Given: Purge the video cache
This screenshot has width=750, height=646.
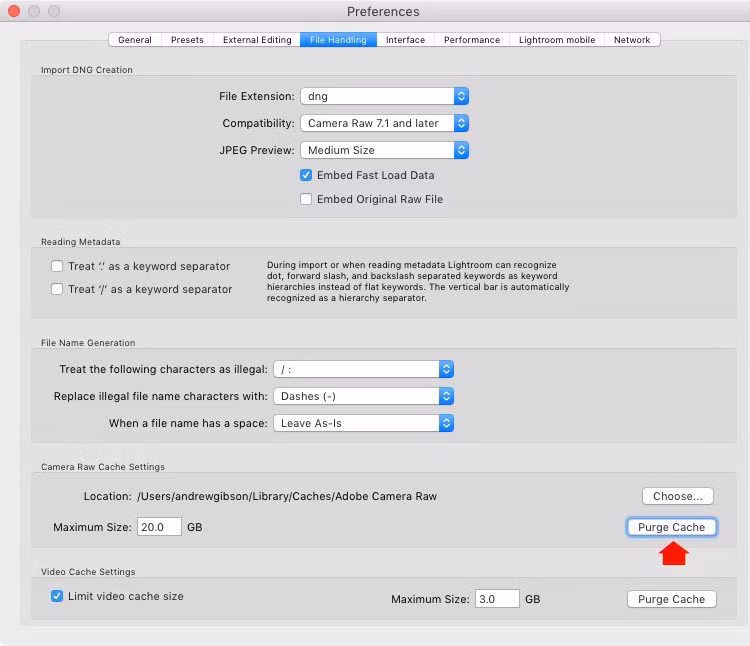Looking at the screenshot, I should pos(672,599).
